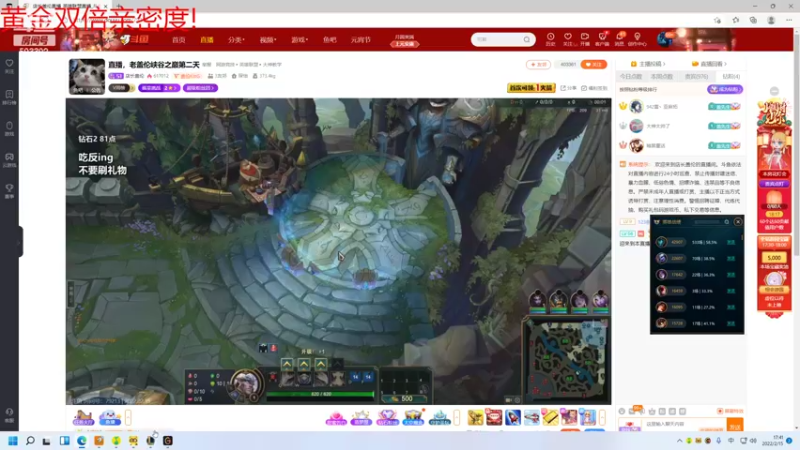Close the hero stats overlay panel
This screenshot has height=450, width=800.
(738, 222)
